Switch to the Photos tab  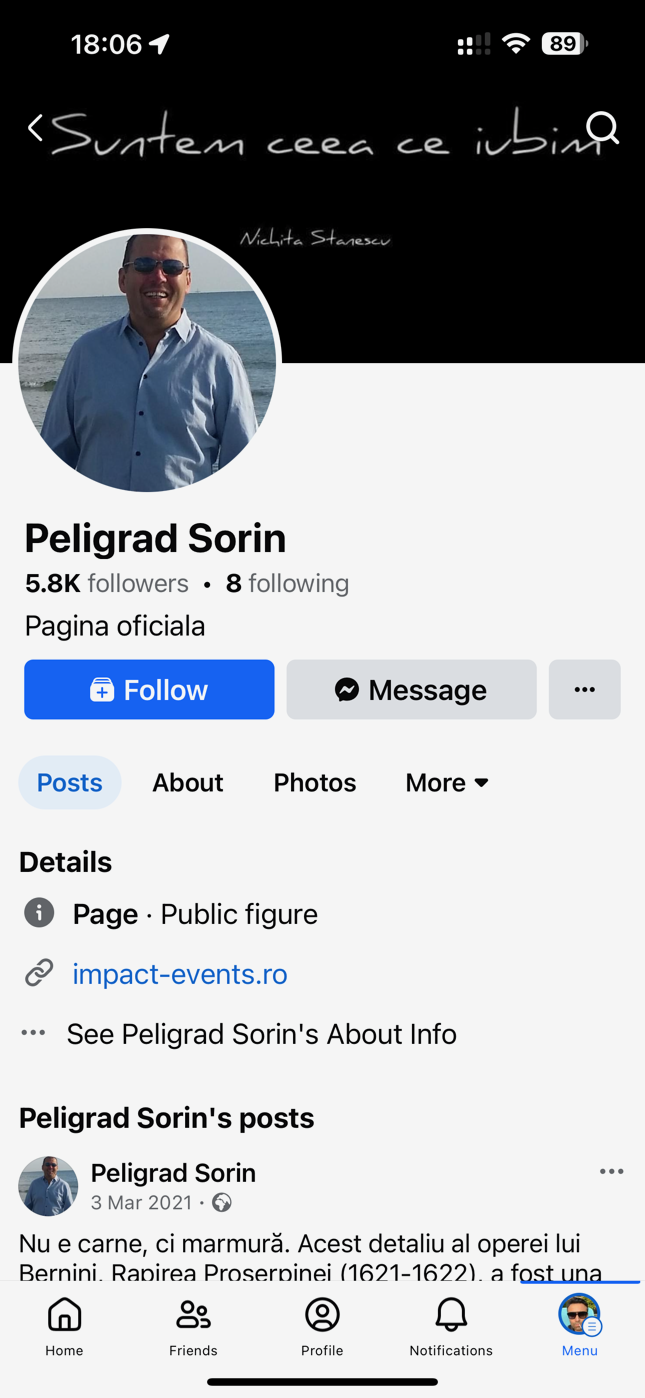pos(314,782)
